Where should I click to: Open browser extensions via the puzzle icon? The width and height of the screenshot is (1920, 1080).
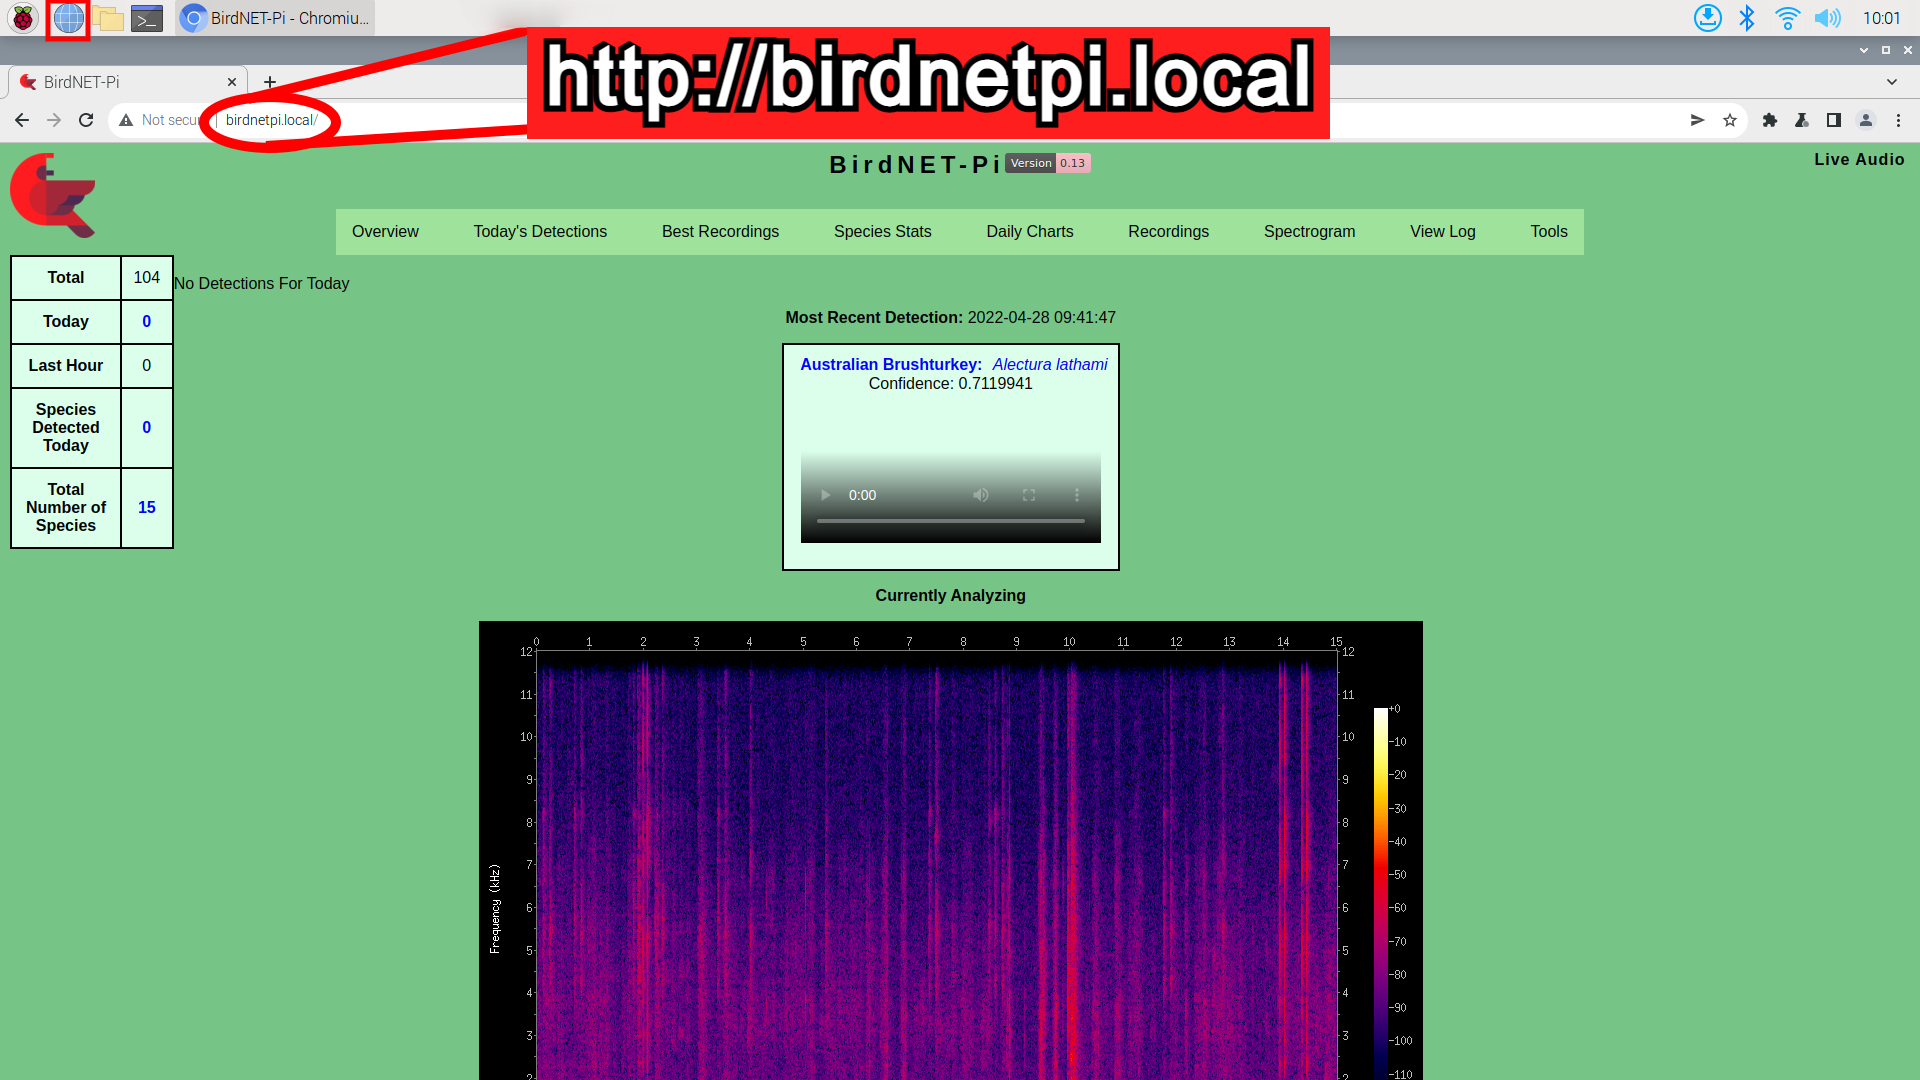pyautogui.click(x=1770, y=120)
